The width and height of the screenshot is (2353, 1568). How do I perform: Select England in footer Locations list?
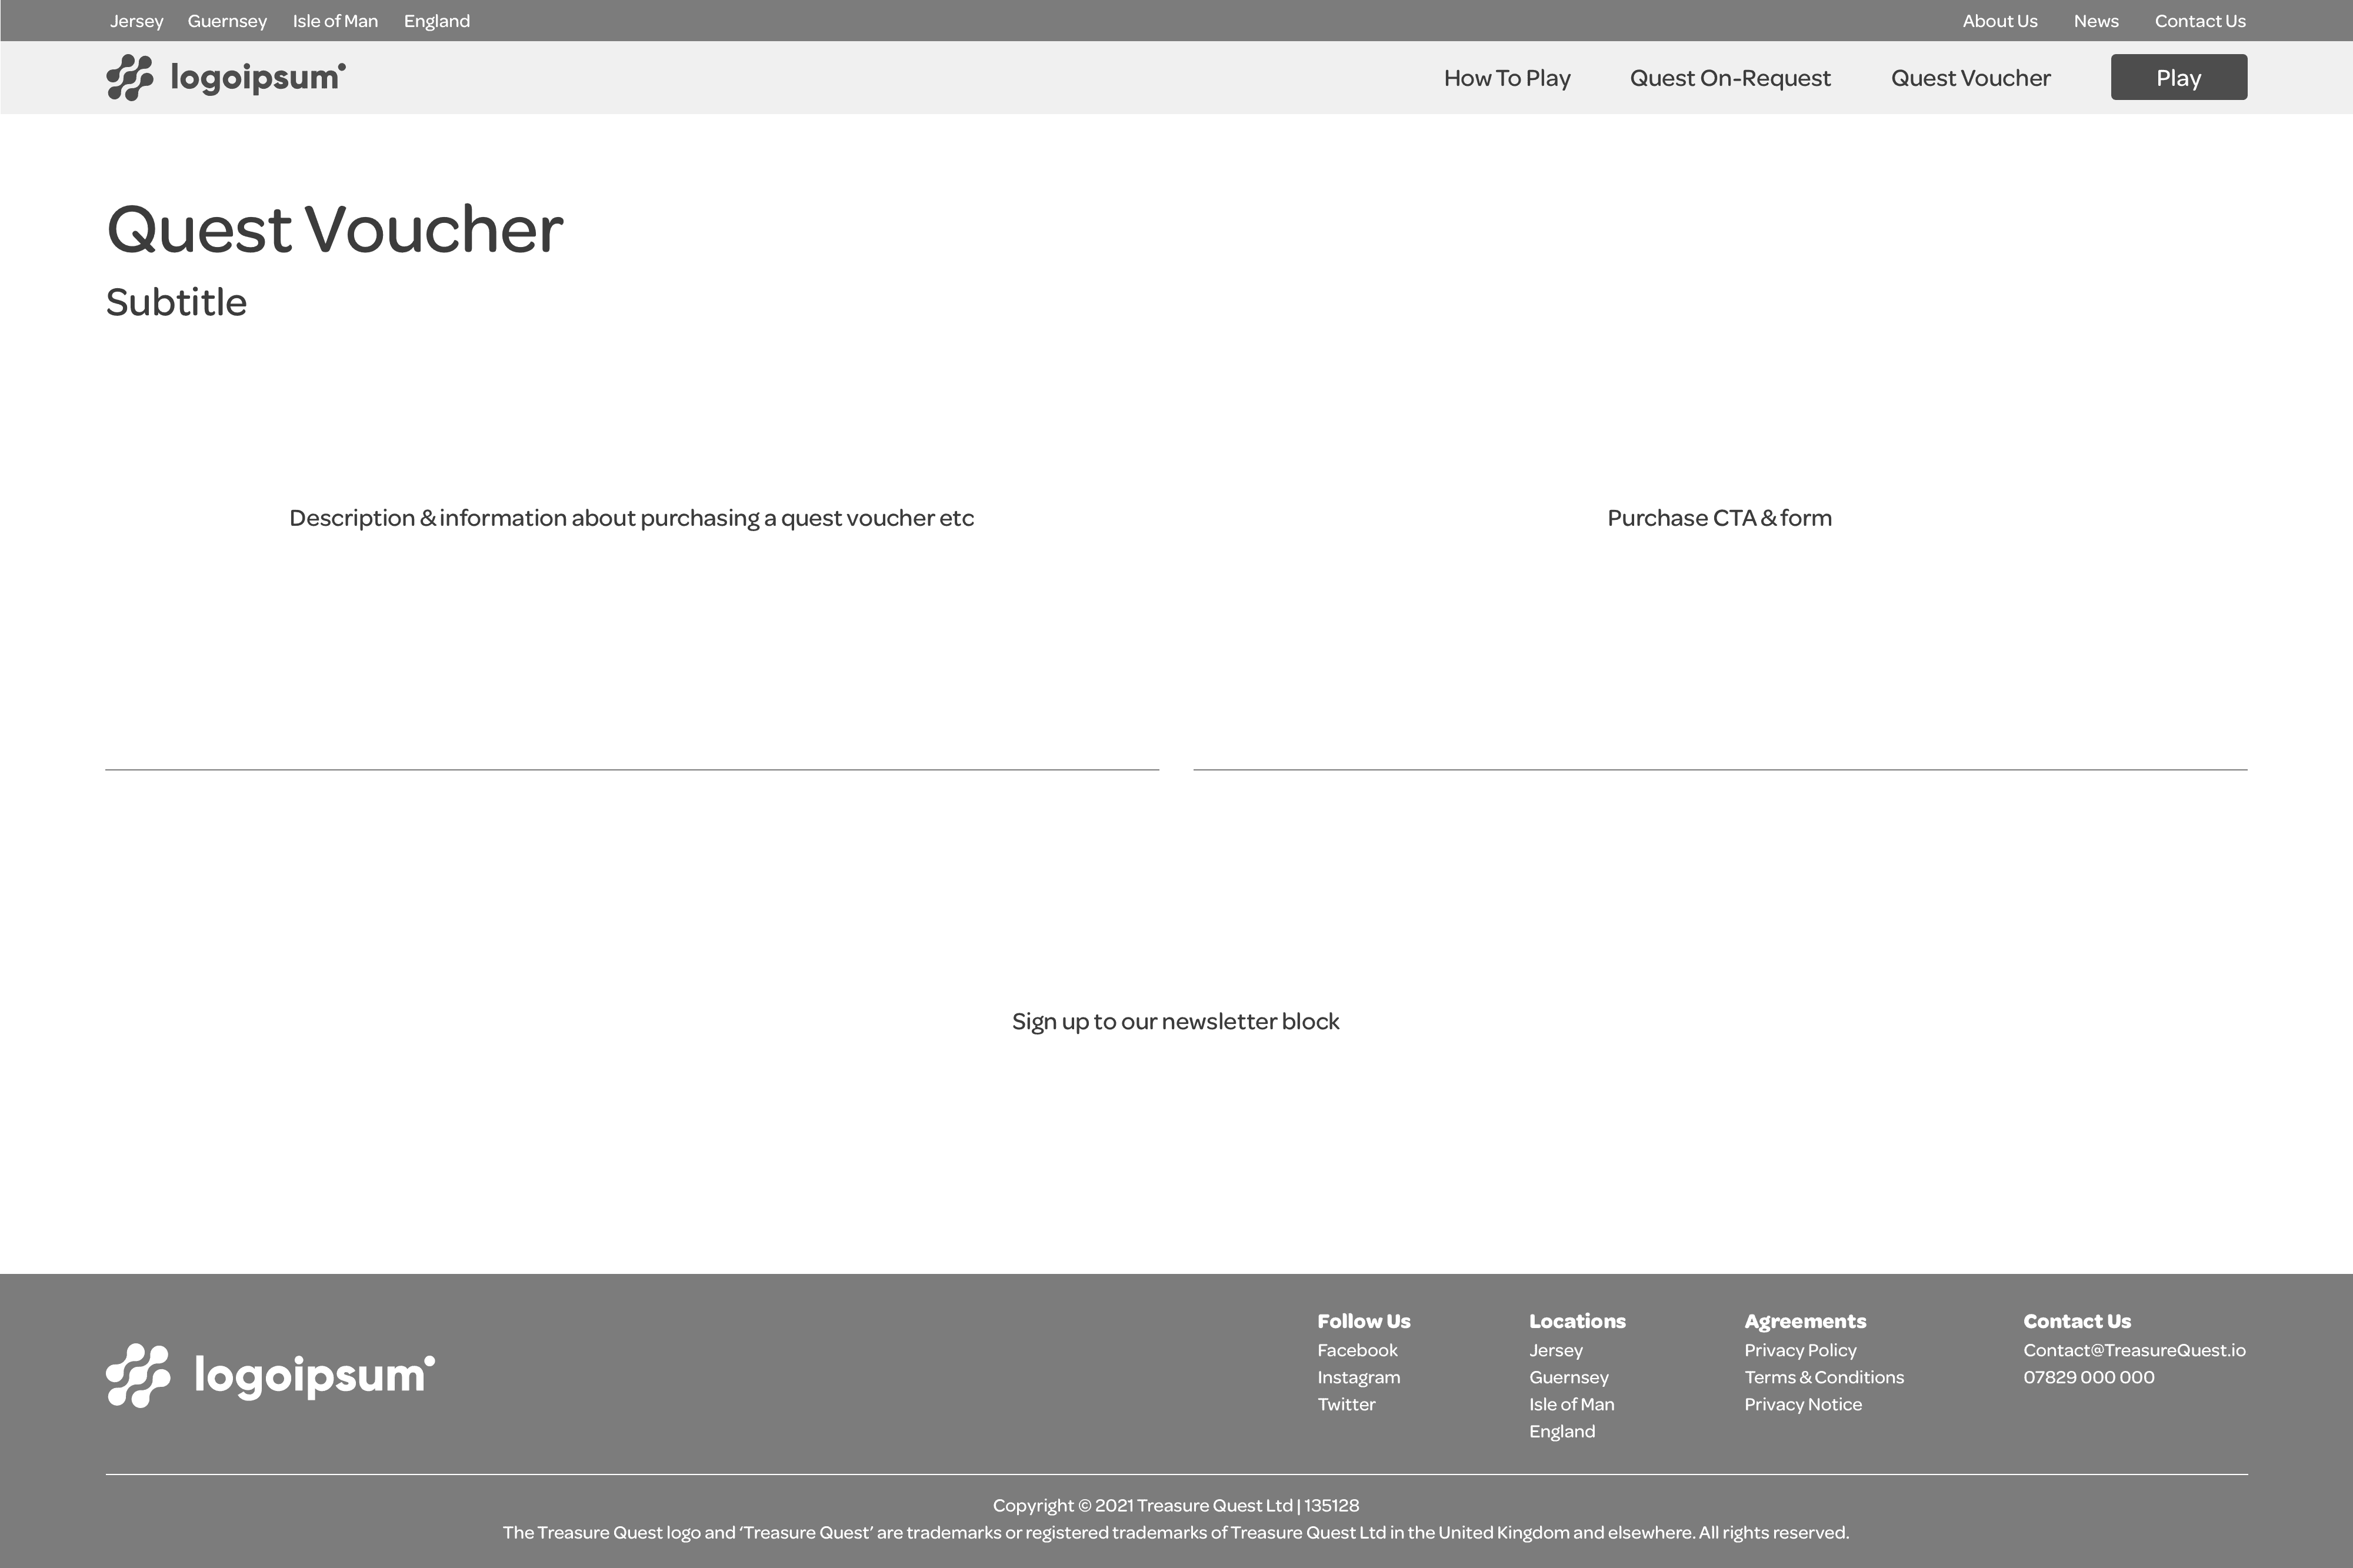point(1562,1431)
